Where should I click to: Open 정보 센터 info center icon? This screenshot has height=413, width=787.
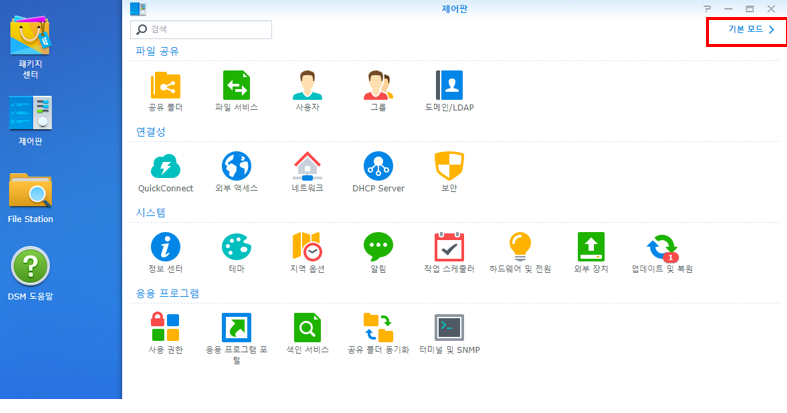(x=166, y=247)
